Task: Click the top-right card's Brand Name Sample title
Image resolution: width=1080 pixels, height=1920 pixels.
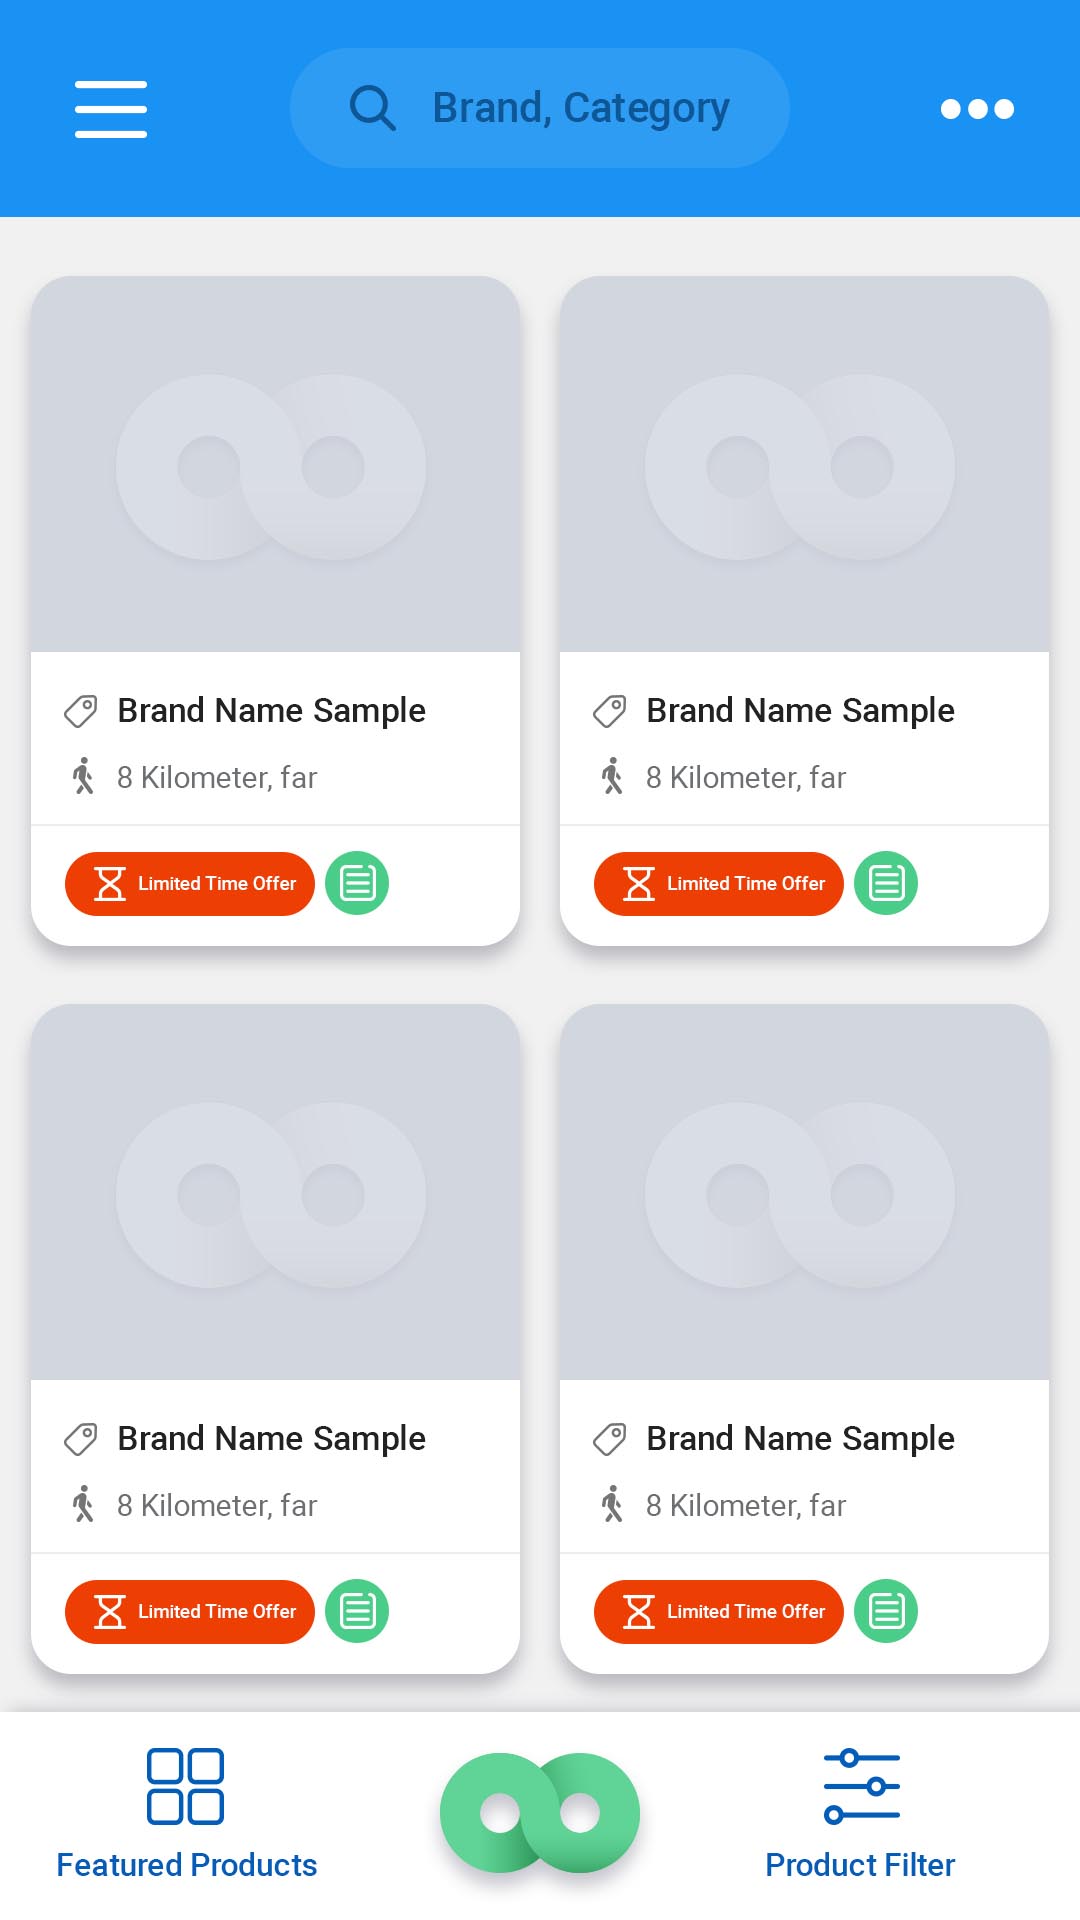Action: (800, 711)
